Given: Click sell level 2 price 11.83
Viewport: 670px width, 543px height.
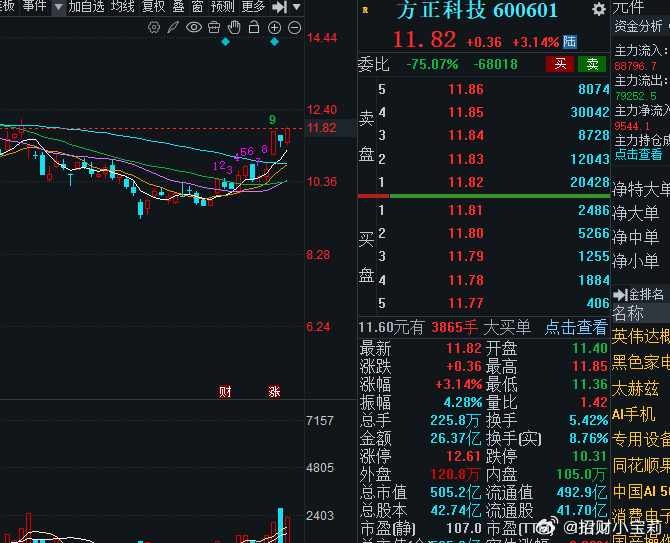Looking at the screenshot, I should tap(466, 159).
